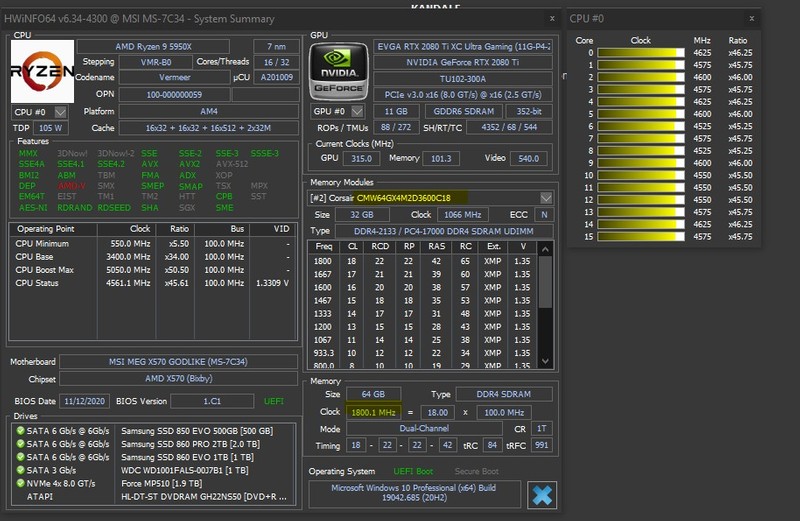The height and width of the screenshot is (521, 800).
Task: Click the memory module Size 32 GB field
Action: [x=362, y=215]
